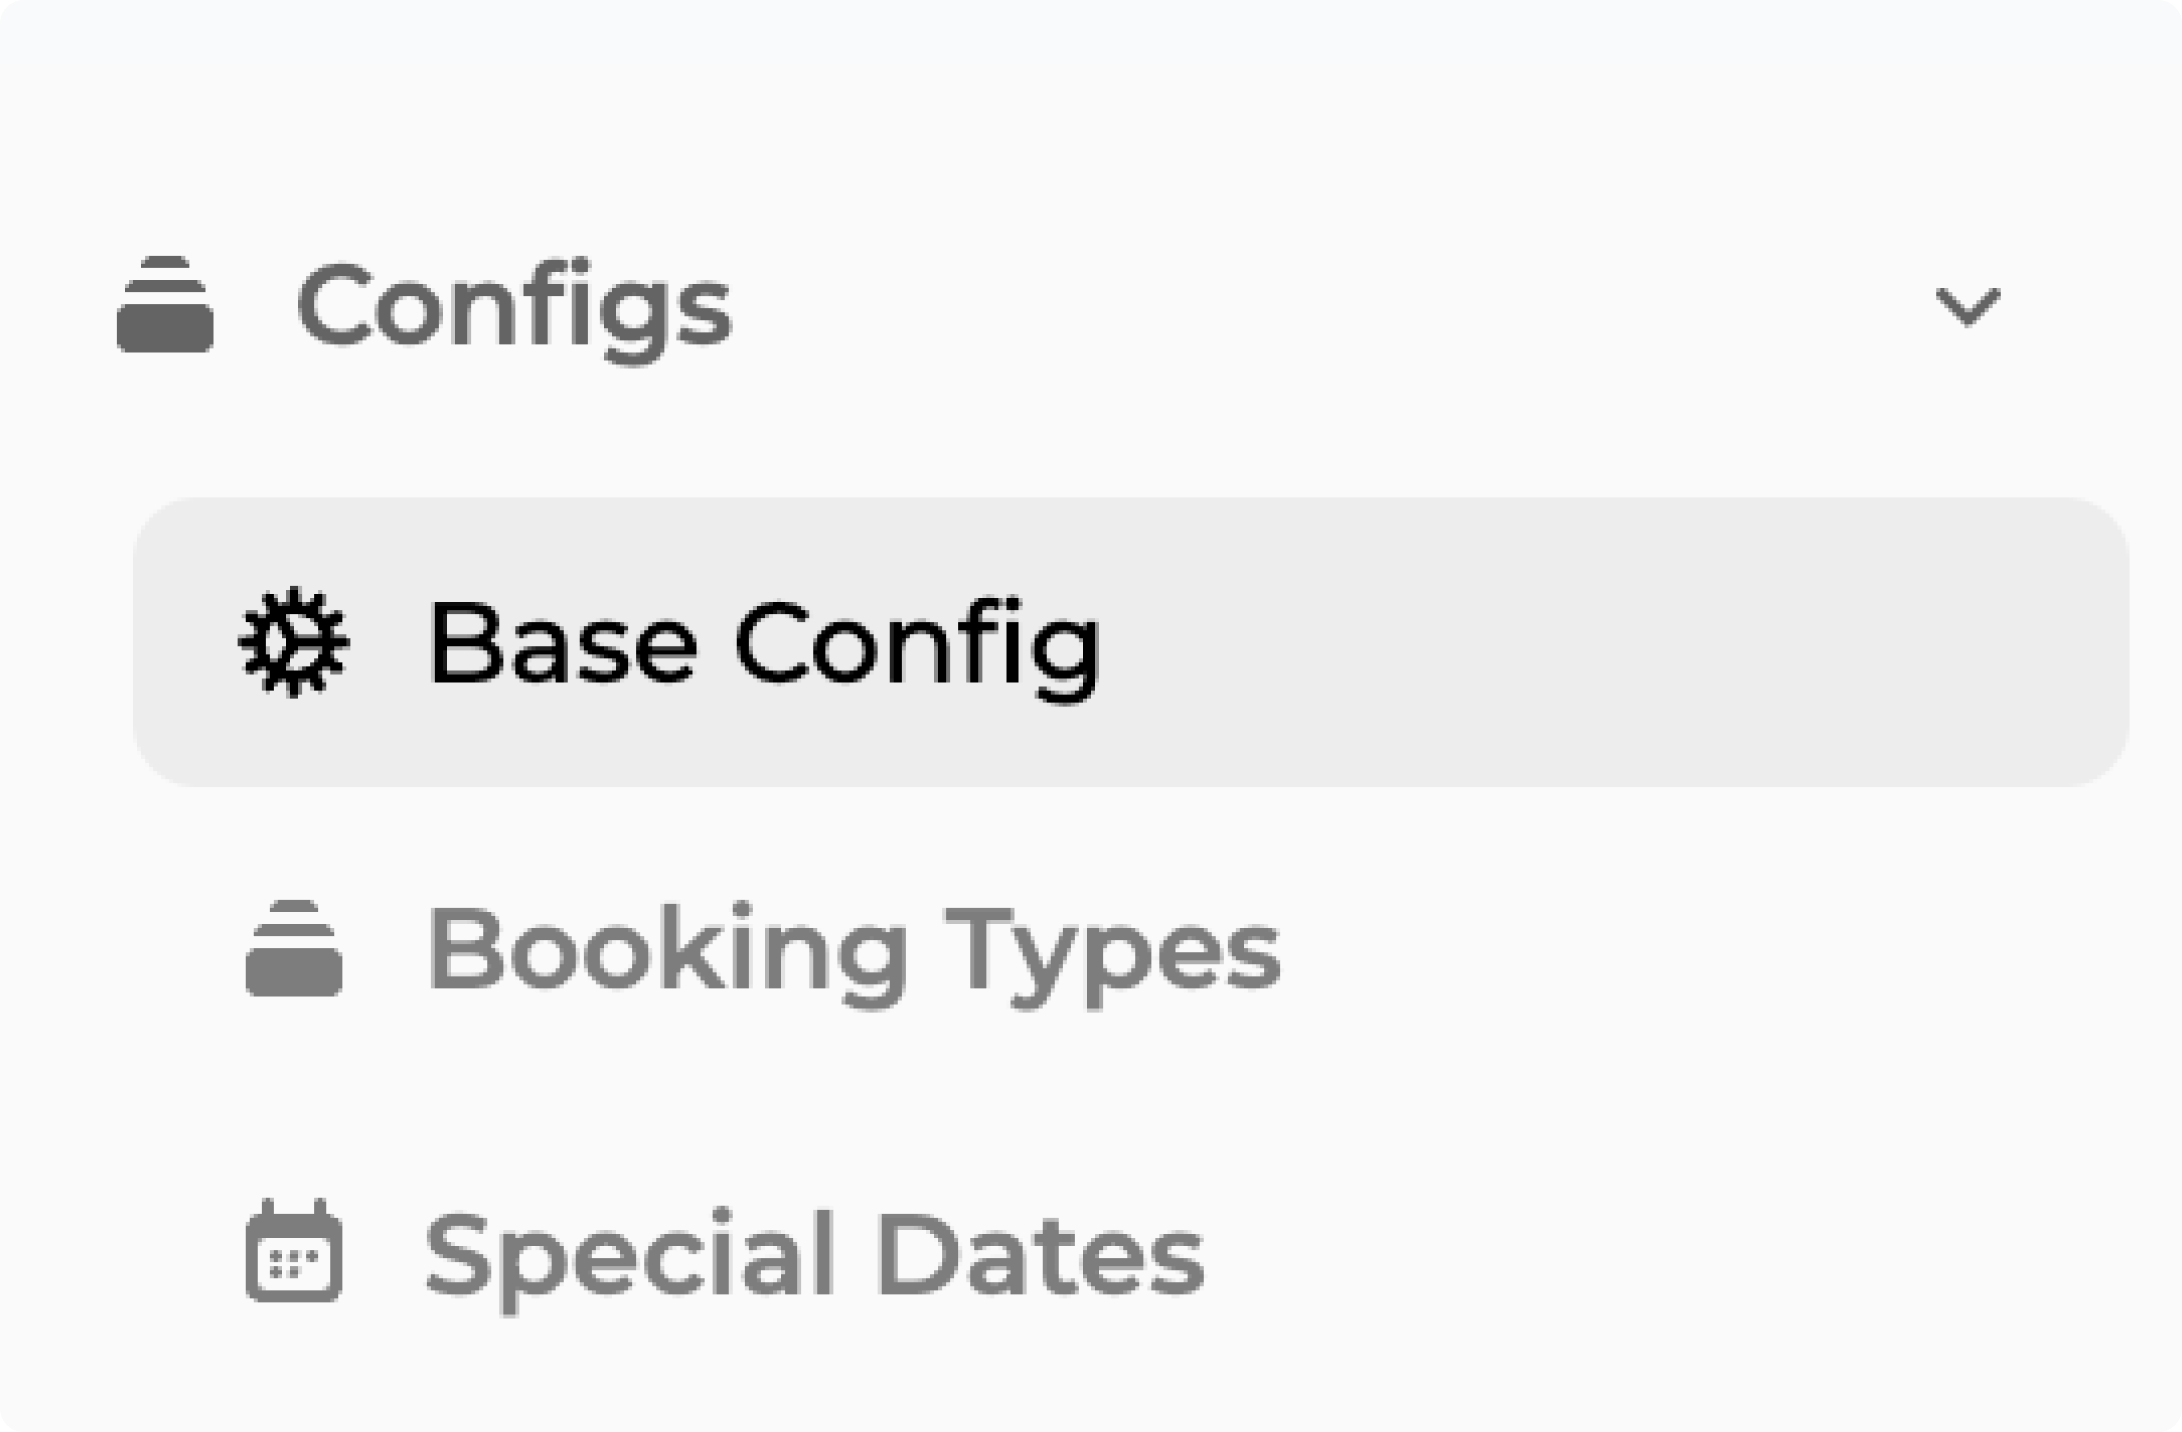Open the Special Dates page
This screenshot has width=2182, height=1432.
[814, 1253]
